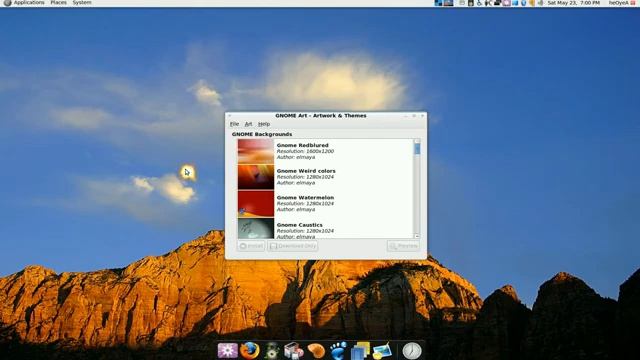
Task: Open the orange bean-shaped icon in dock
Action: click(x=316, y=351)
